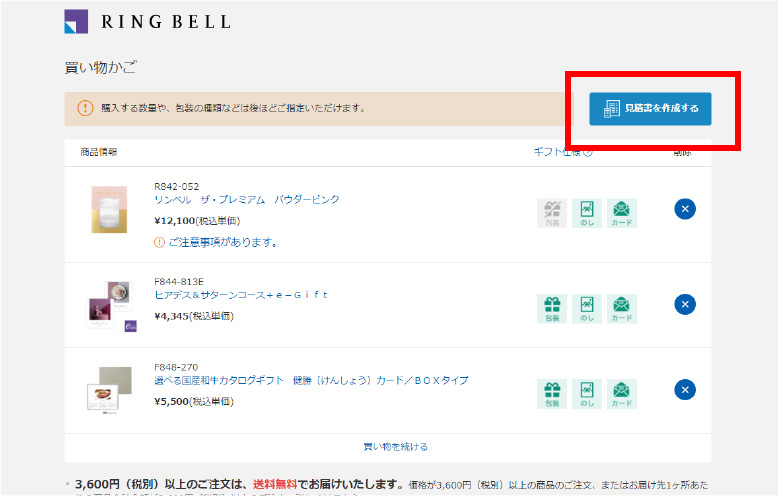779x496 pixels.
Task: Click the ヒアデス&サターン product thumbnail
Action: [x=111, y=306]
